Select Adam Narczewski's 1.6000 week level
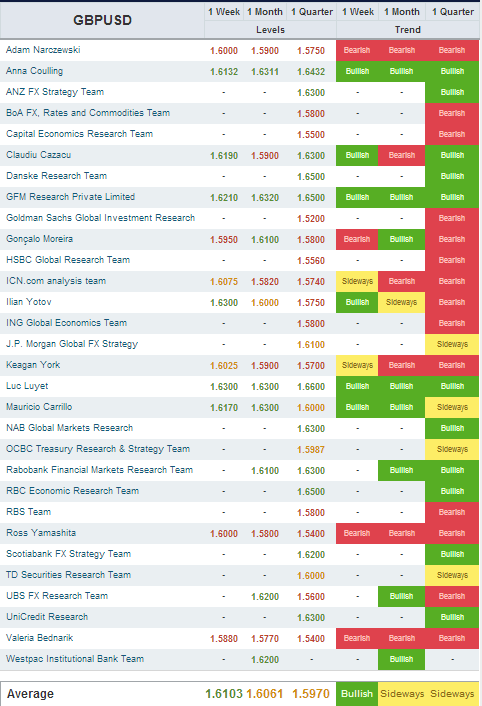Viewport: 482px width, 706px height. [224, 50]
